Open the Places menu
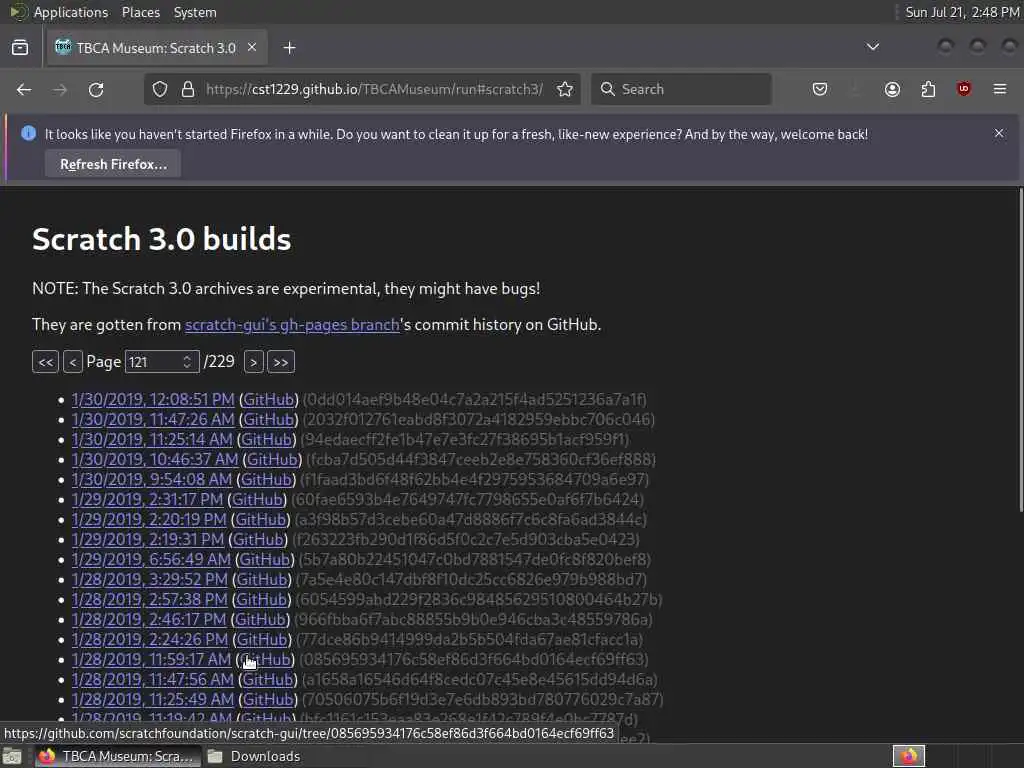The height and width of the screenshot is (768, 1024). point(140,12)
